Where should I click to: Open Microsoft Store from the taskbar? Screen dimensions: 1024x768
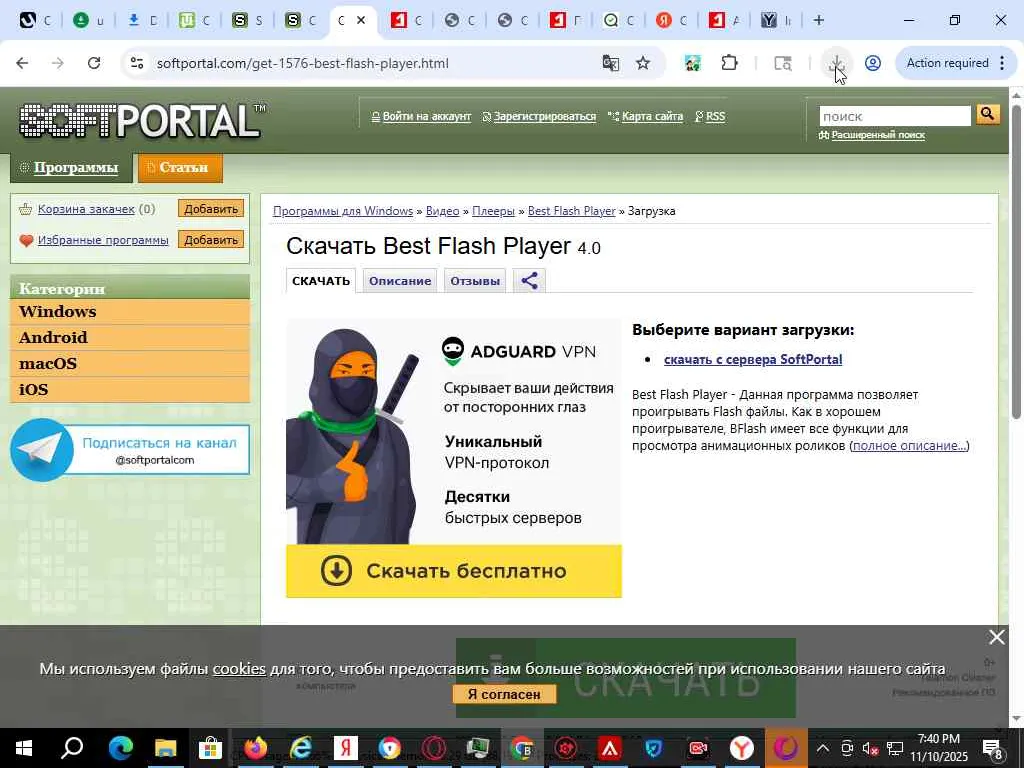point(210,748)
